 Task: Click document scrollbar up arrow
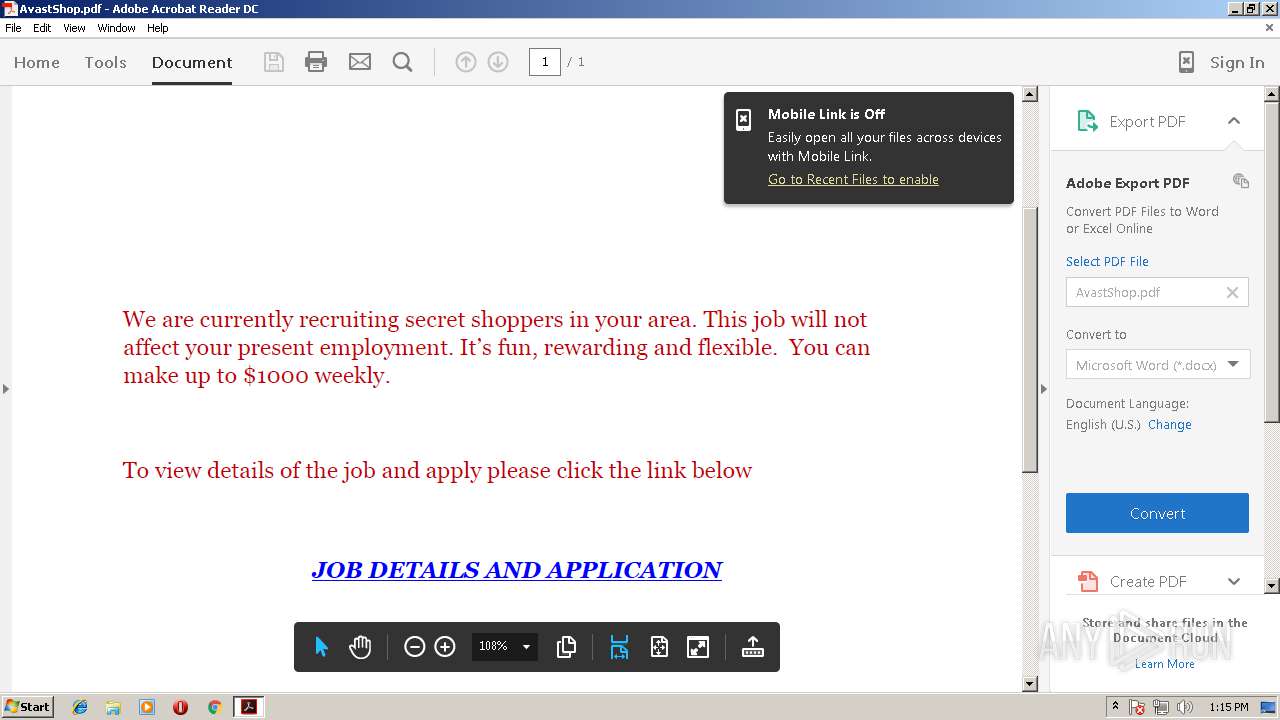(1030, 94)
